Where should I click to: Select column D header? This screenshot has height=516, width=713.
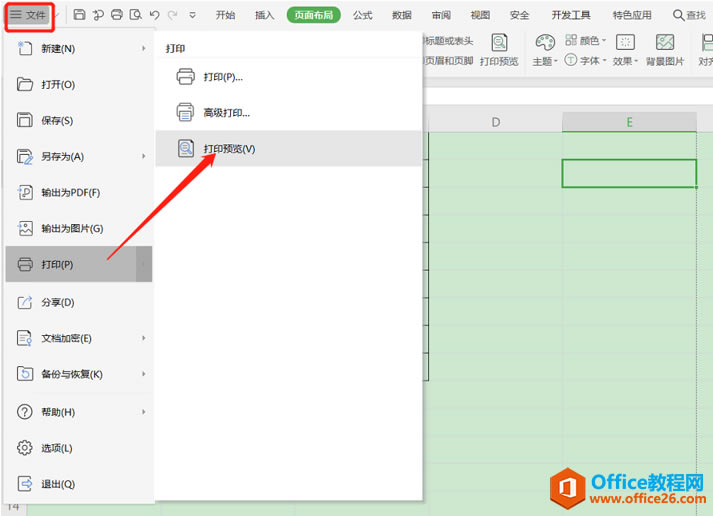[x=496, y=122]
